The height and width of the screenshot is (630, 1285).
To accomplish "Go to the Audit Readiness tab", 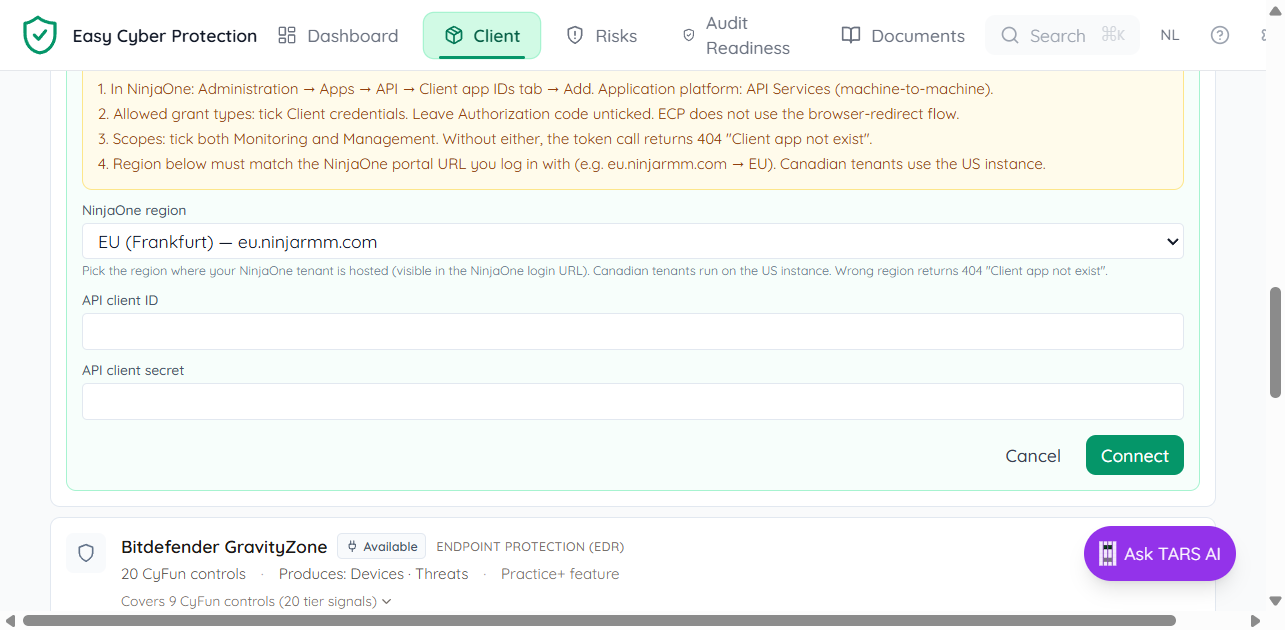I will (736, 36).
